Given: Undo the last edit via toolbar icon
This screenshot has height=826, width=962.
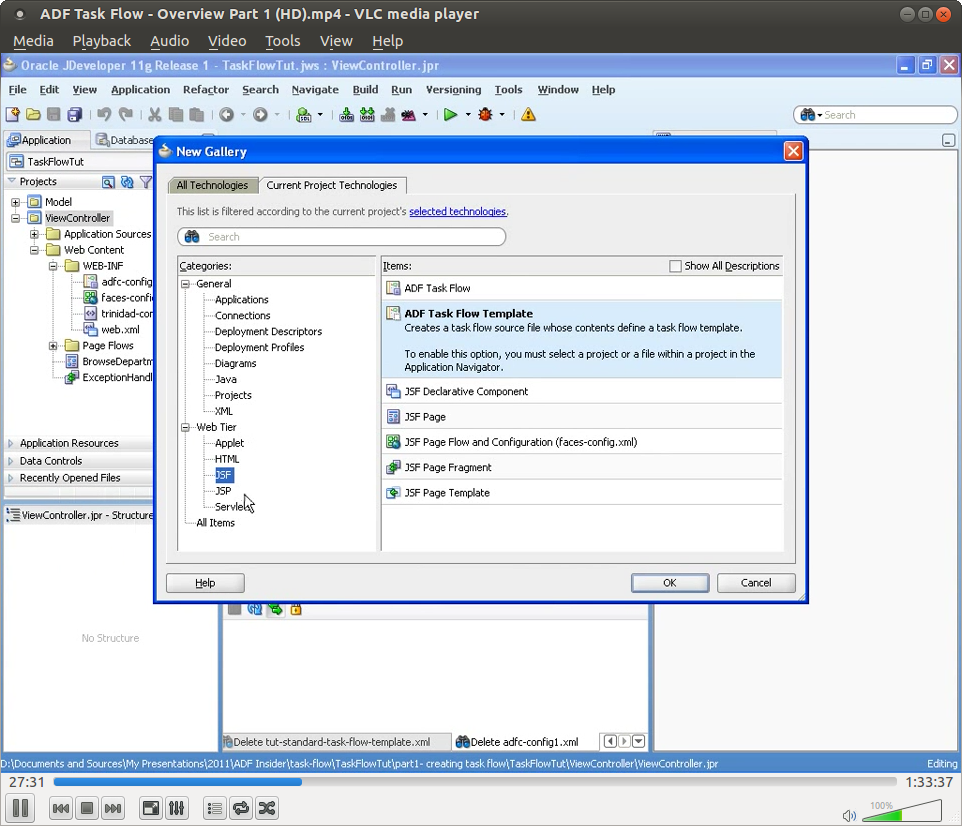Looking at the screenshot, I should pos(105,114).
